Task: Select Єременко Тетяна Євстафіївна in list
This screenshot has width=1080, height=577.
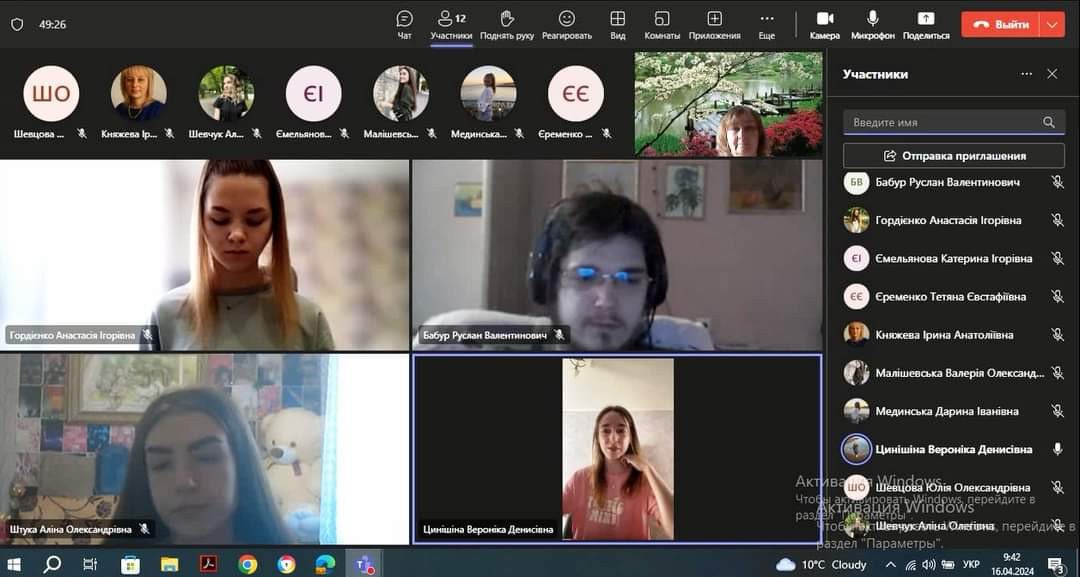Action: pyautogui.click(x=954, y=297)
